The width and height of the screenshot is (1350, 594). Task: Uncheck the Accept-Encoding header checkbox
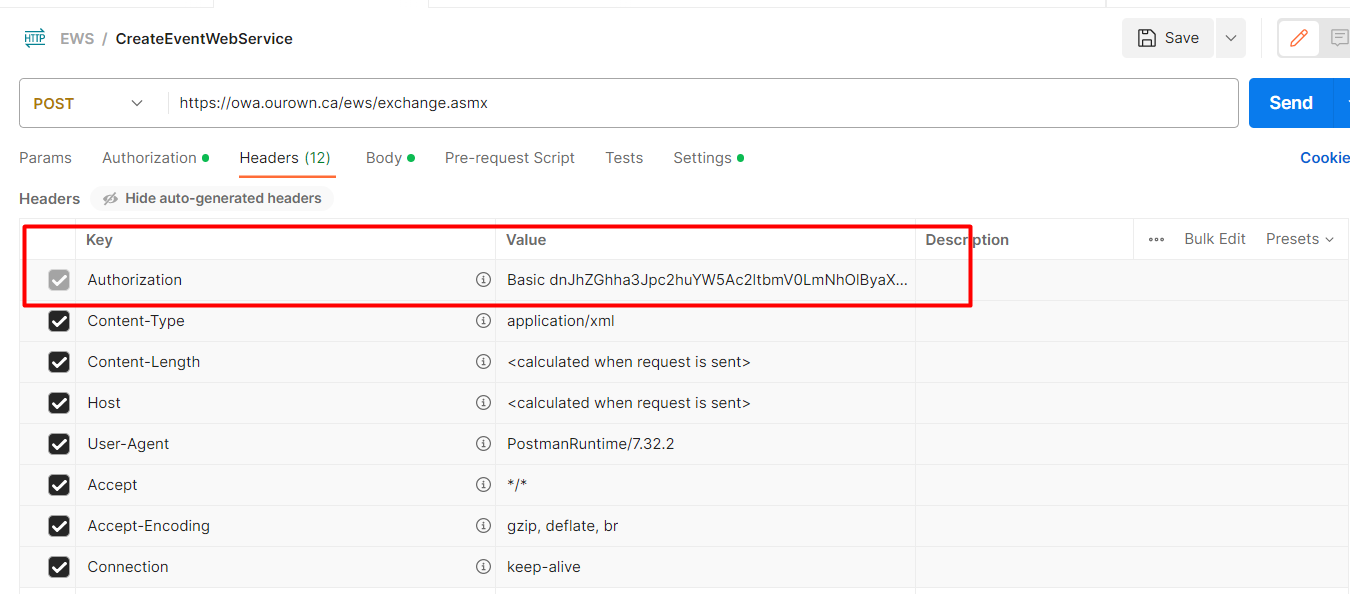(x=59, y=526)
